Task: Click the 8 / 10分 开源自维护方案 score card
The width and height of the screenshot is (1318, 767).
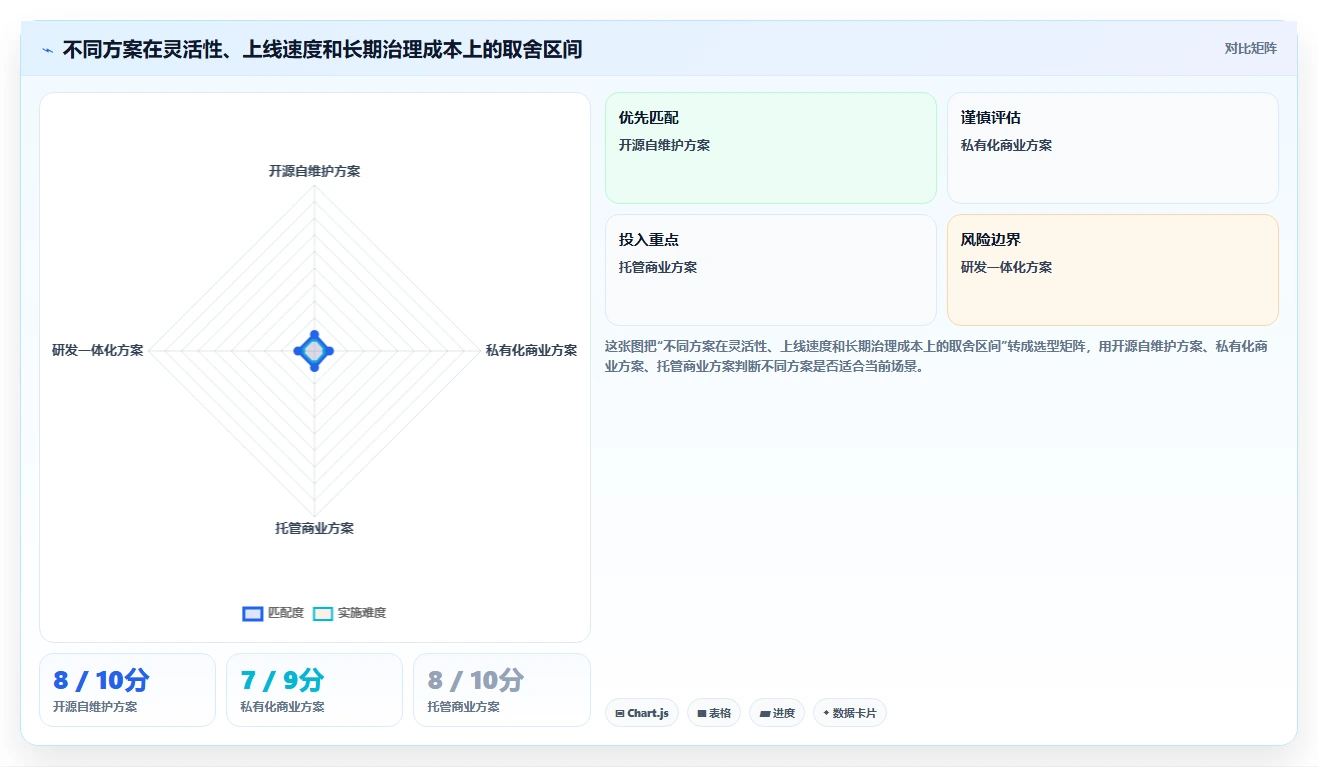Action: 127,690
